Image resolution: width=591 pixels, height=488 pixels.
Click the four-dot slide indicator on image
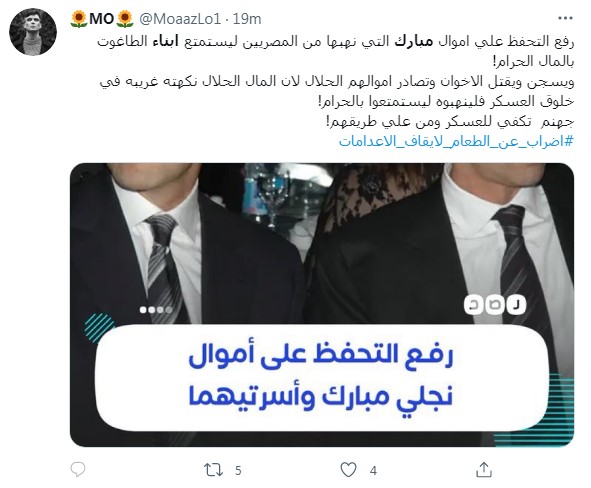(x=156, y=310)
